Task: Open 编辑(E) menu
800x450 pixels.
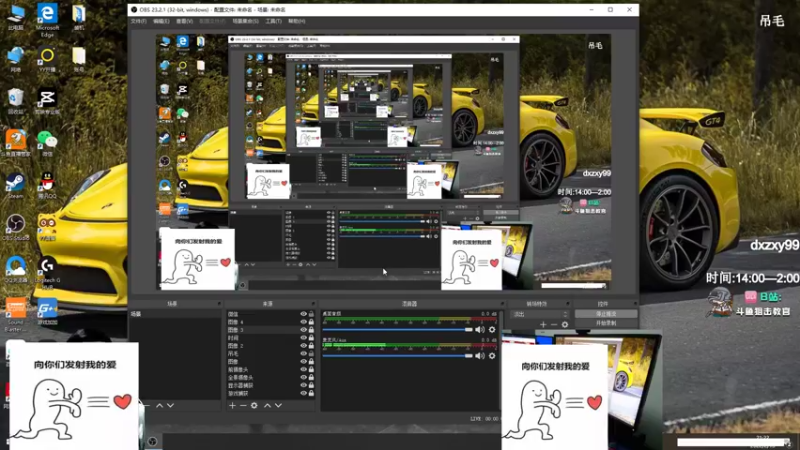Action: point(161,21)
